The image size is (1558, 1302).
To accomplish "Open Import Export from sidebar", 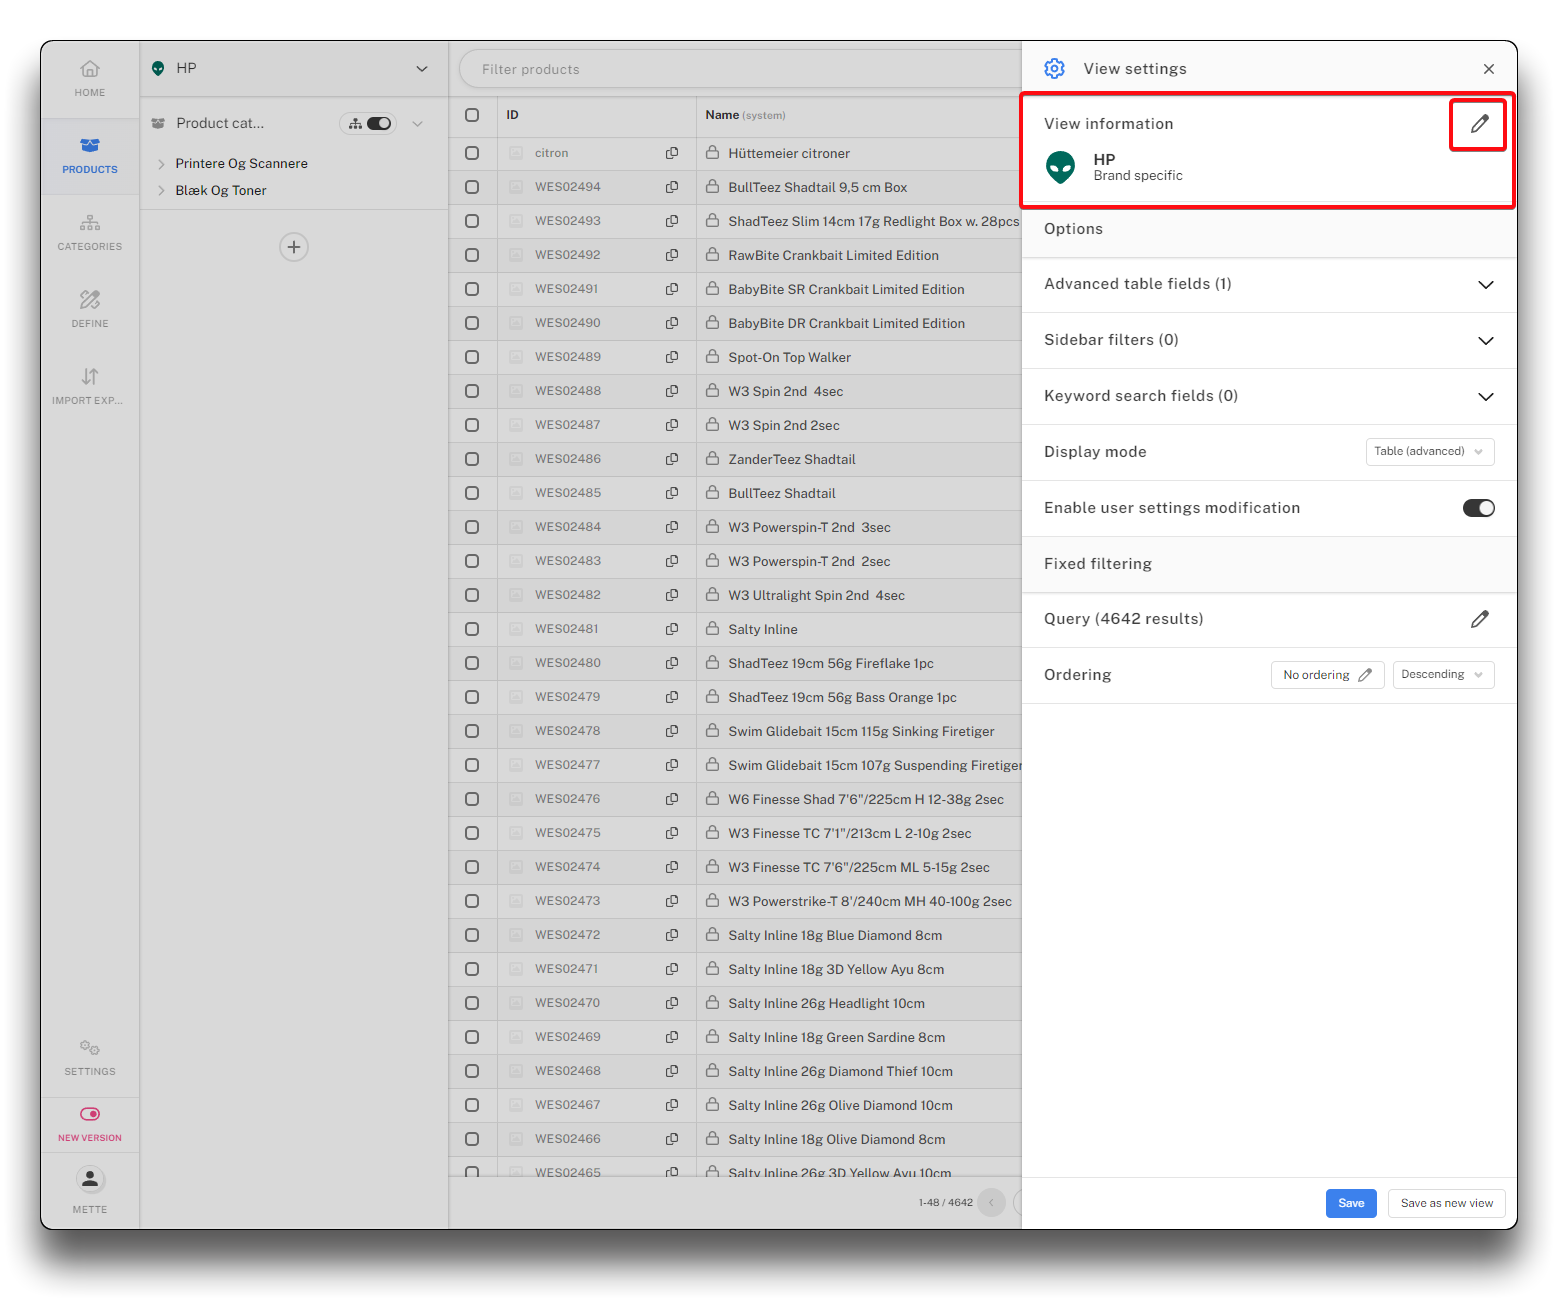I will coord(90,385).
